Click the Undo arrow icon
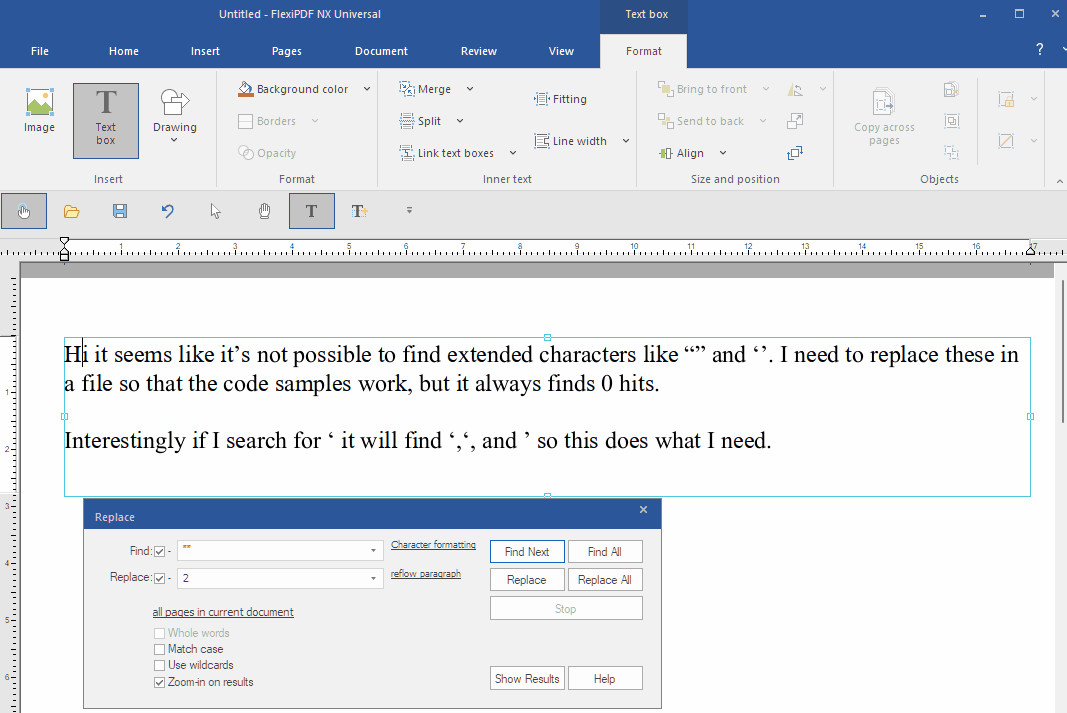 [168, 211]
